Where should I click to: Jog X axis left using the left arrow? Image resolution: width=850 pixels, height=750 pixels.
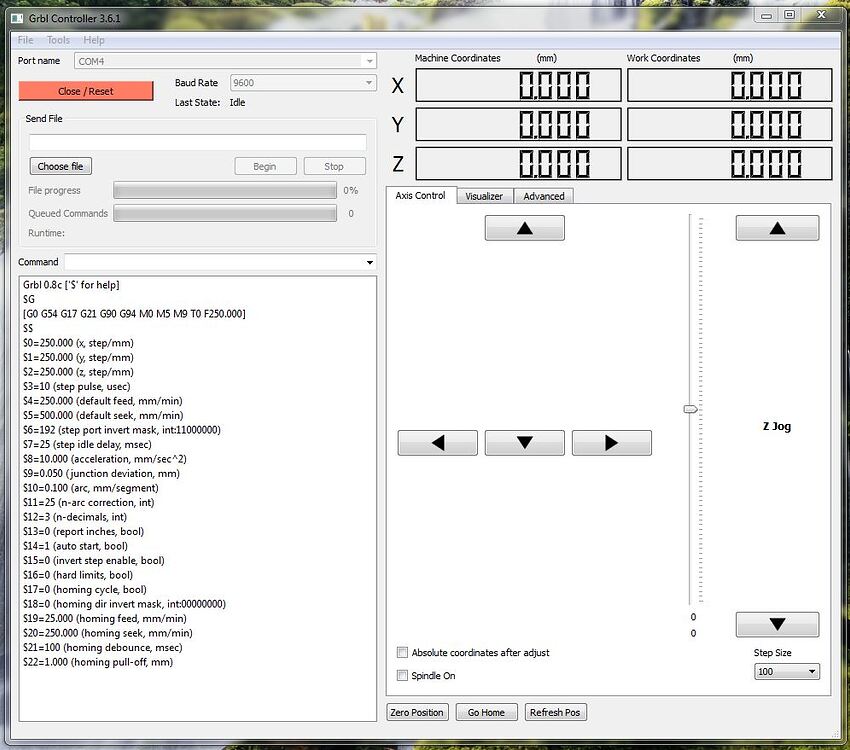tap(437, 442)
